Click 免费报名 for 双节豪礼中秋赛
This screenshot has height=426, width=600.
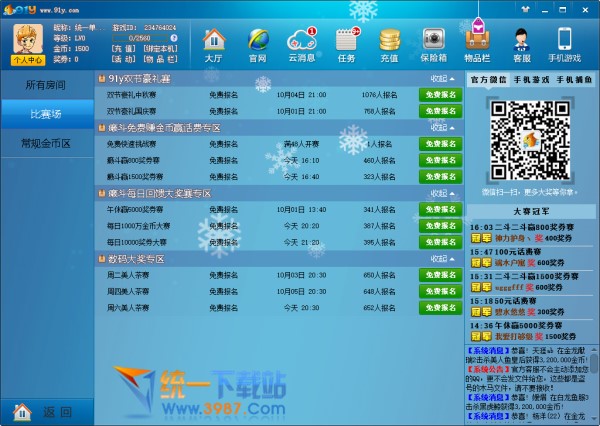pos(439,95)
